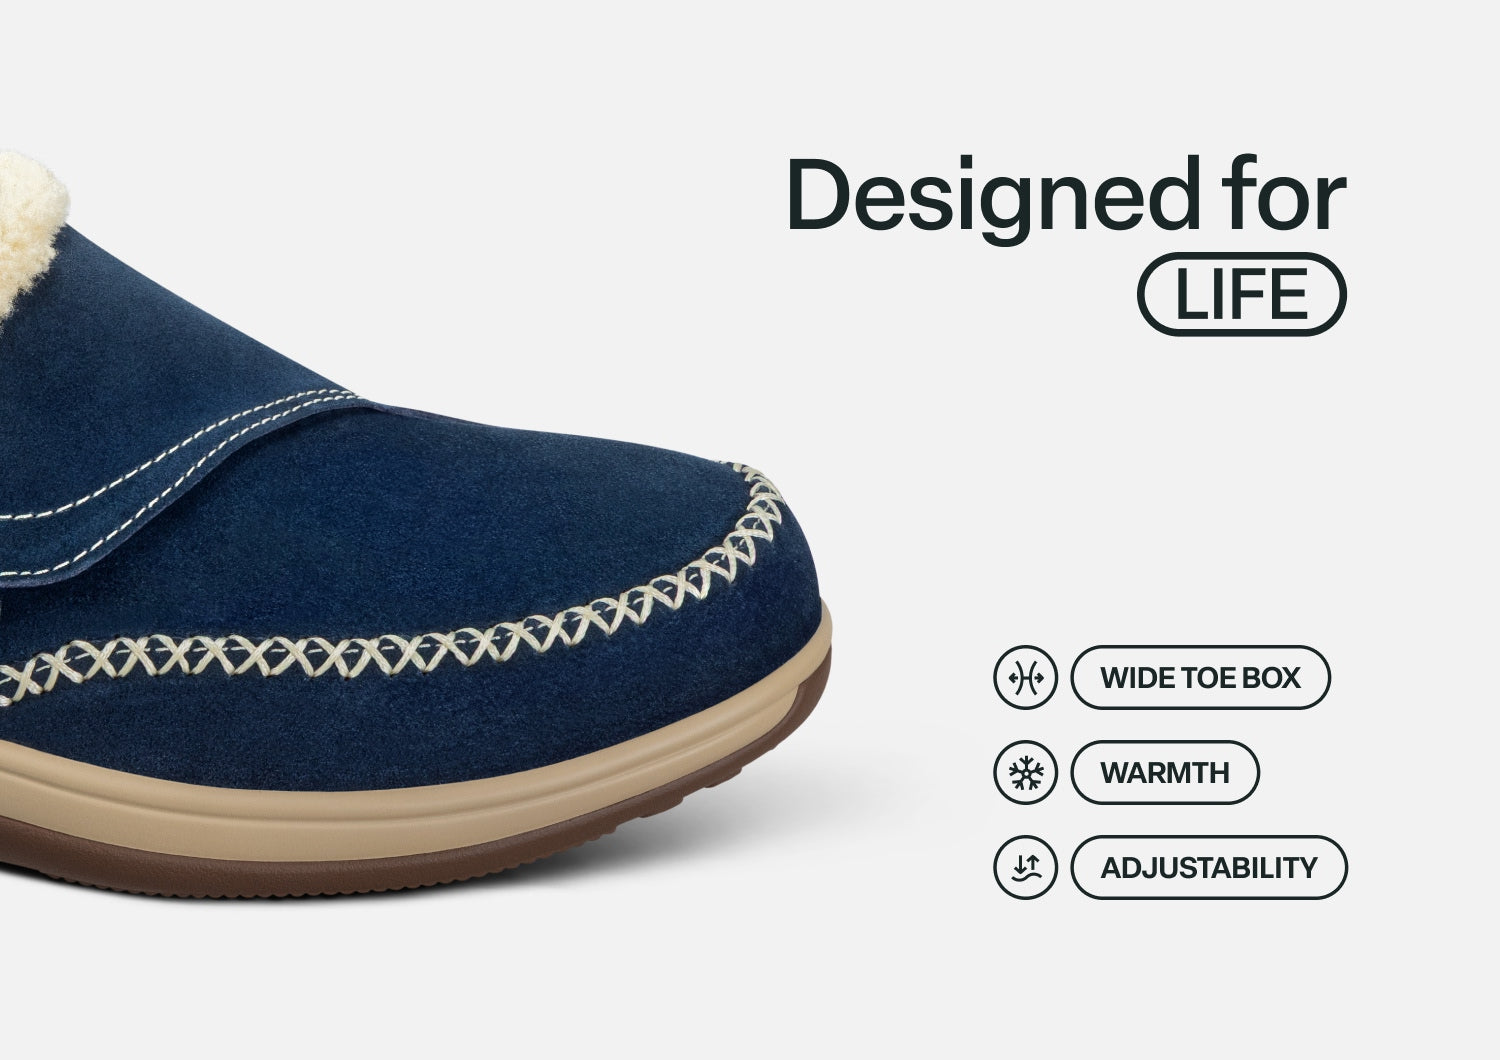Select the WIDE TOE BOX pill label
Image resolution: width=1500 pixels, height=1060 pixels.
coord(1201,677)
